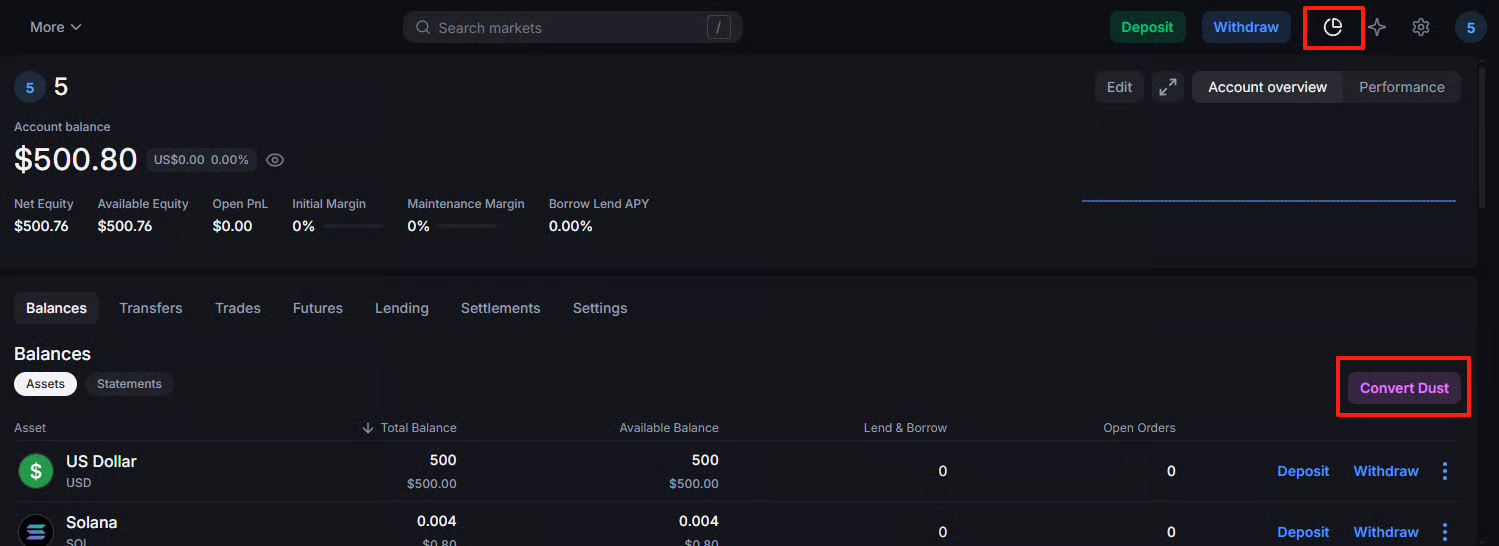Viewport: 1499px width, 546px height.
Task: Open three-dot menu for Solana row
Action: [1444, 532]
